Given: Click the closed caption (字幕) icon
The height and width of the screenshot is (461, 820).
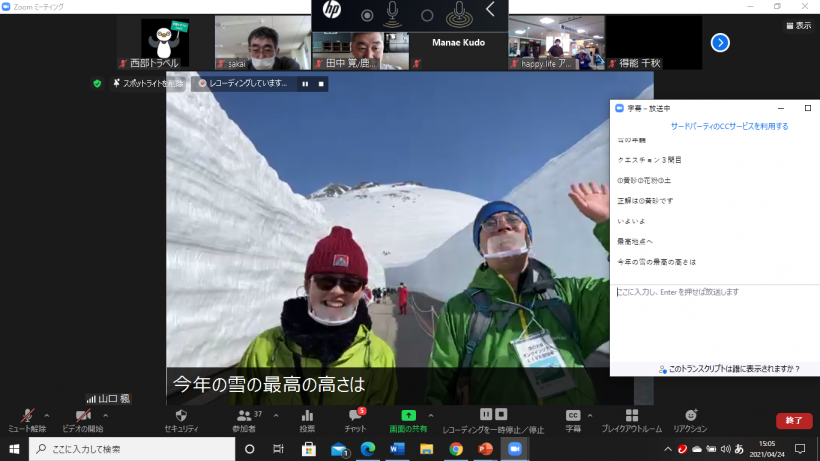Looking at the screenshot, I should click(573, 416).
